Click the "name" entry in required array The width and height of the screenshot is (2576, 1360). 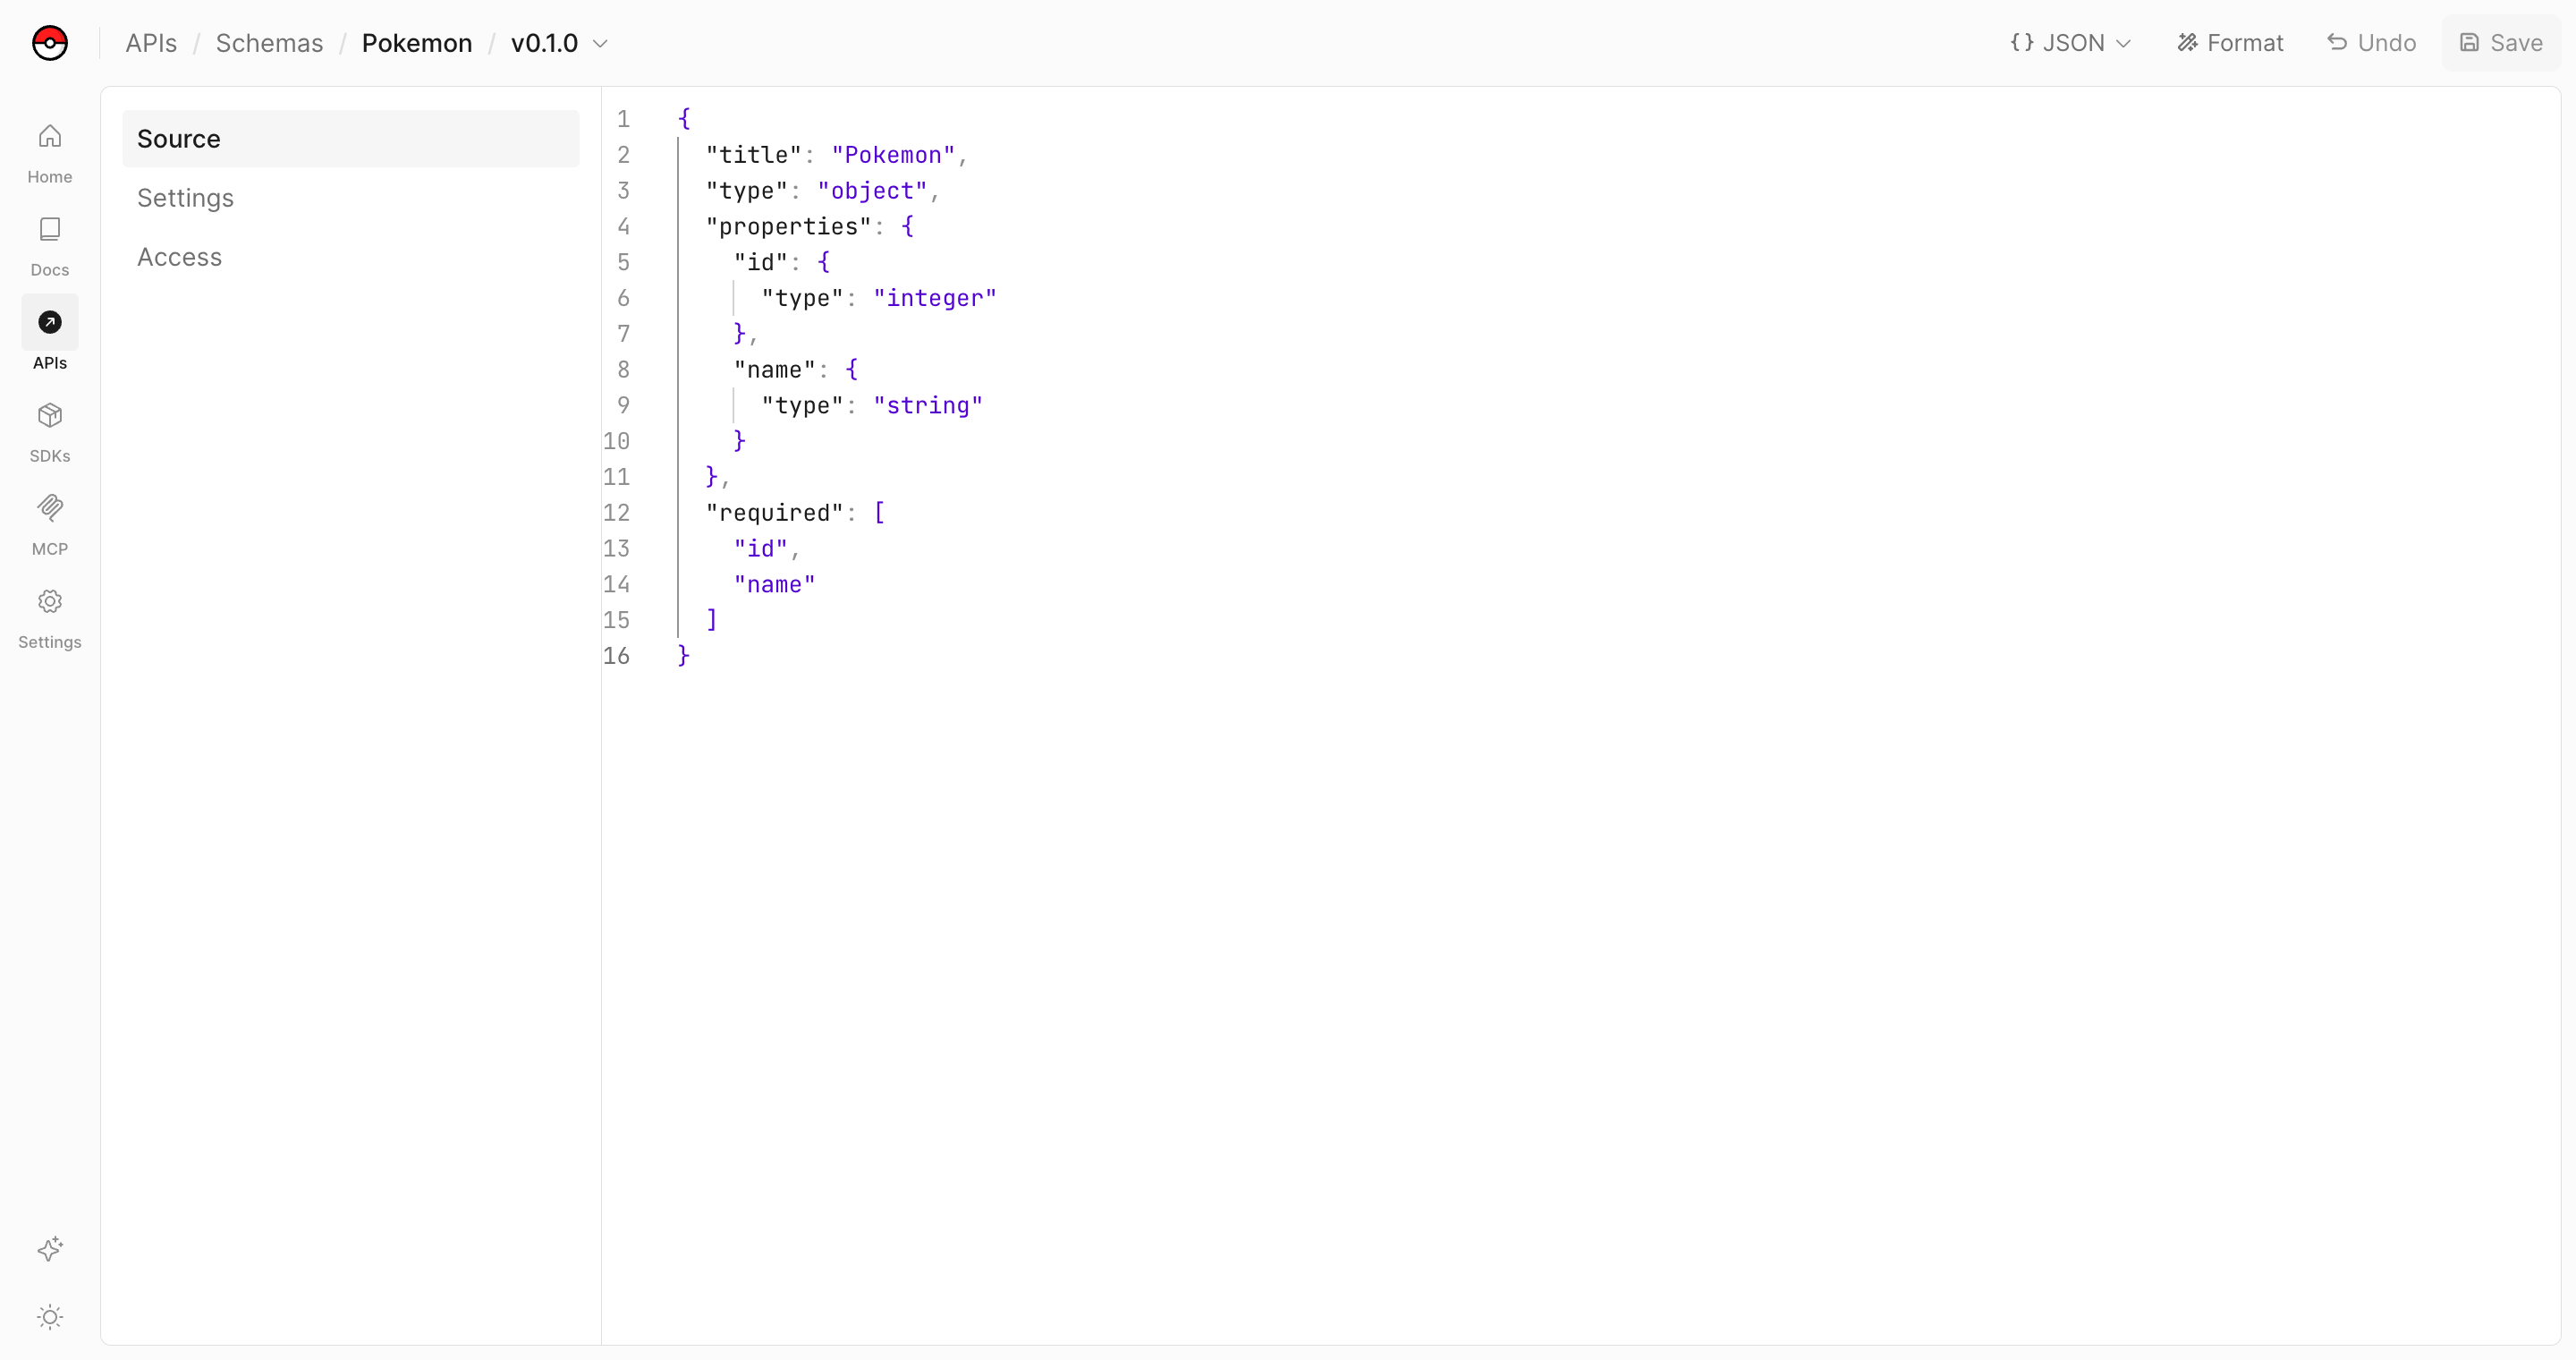[774, 584]
